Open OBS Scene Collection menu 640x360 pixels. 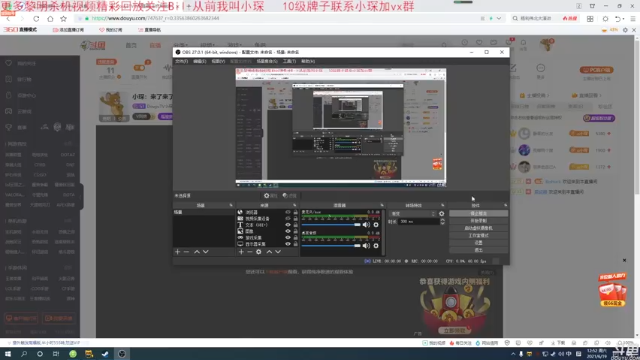point(267,61)
